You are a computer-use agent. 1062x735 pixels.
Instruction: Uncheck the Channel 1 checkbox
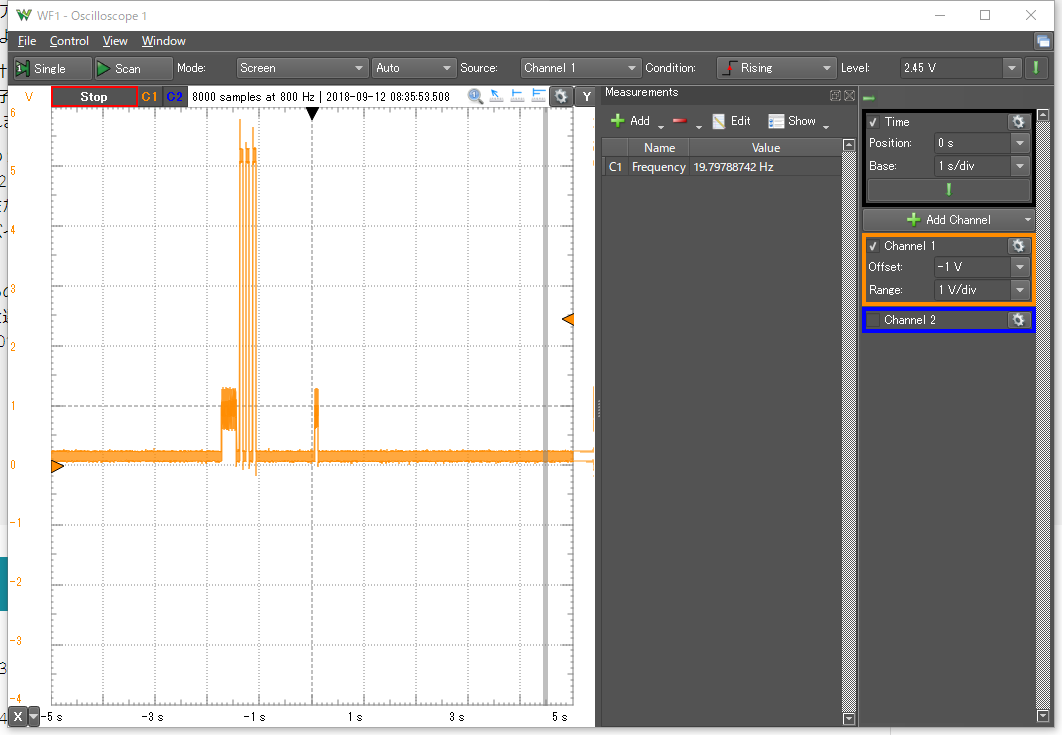click(x=874, y=246)
